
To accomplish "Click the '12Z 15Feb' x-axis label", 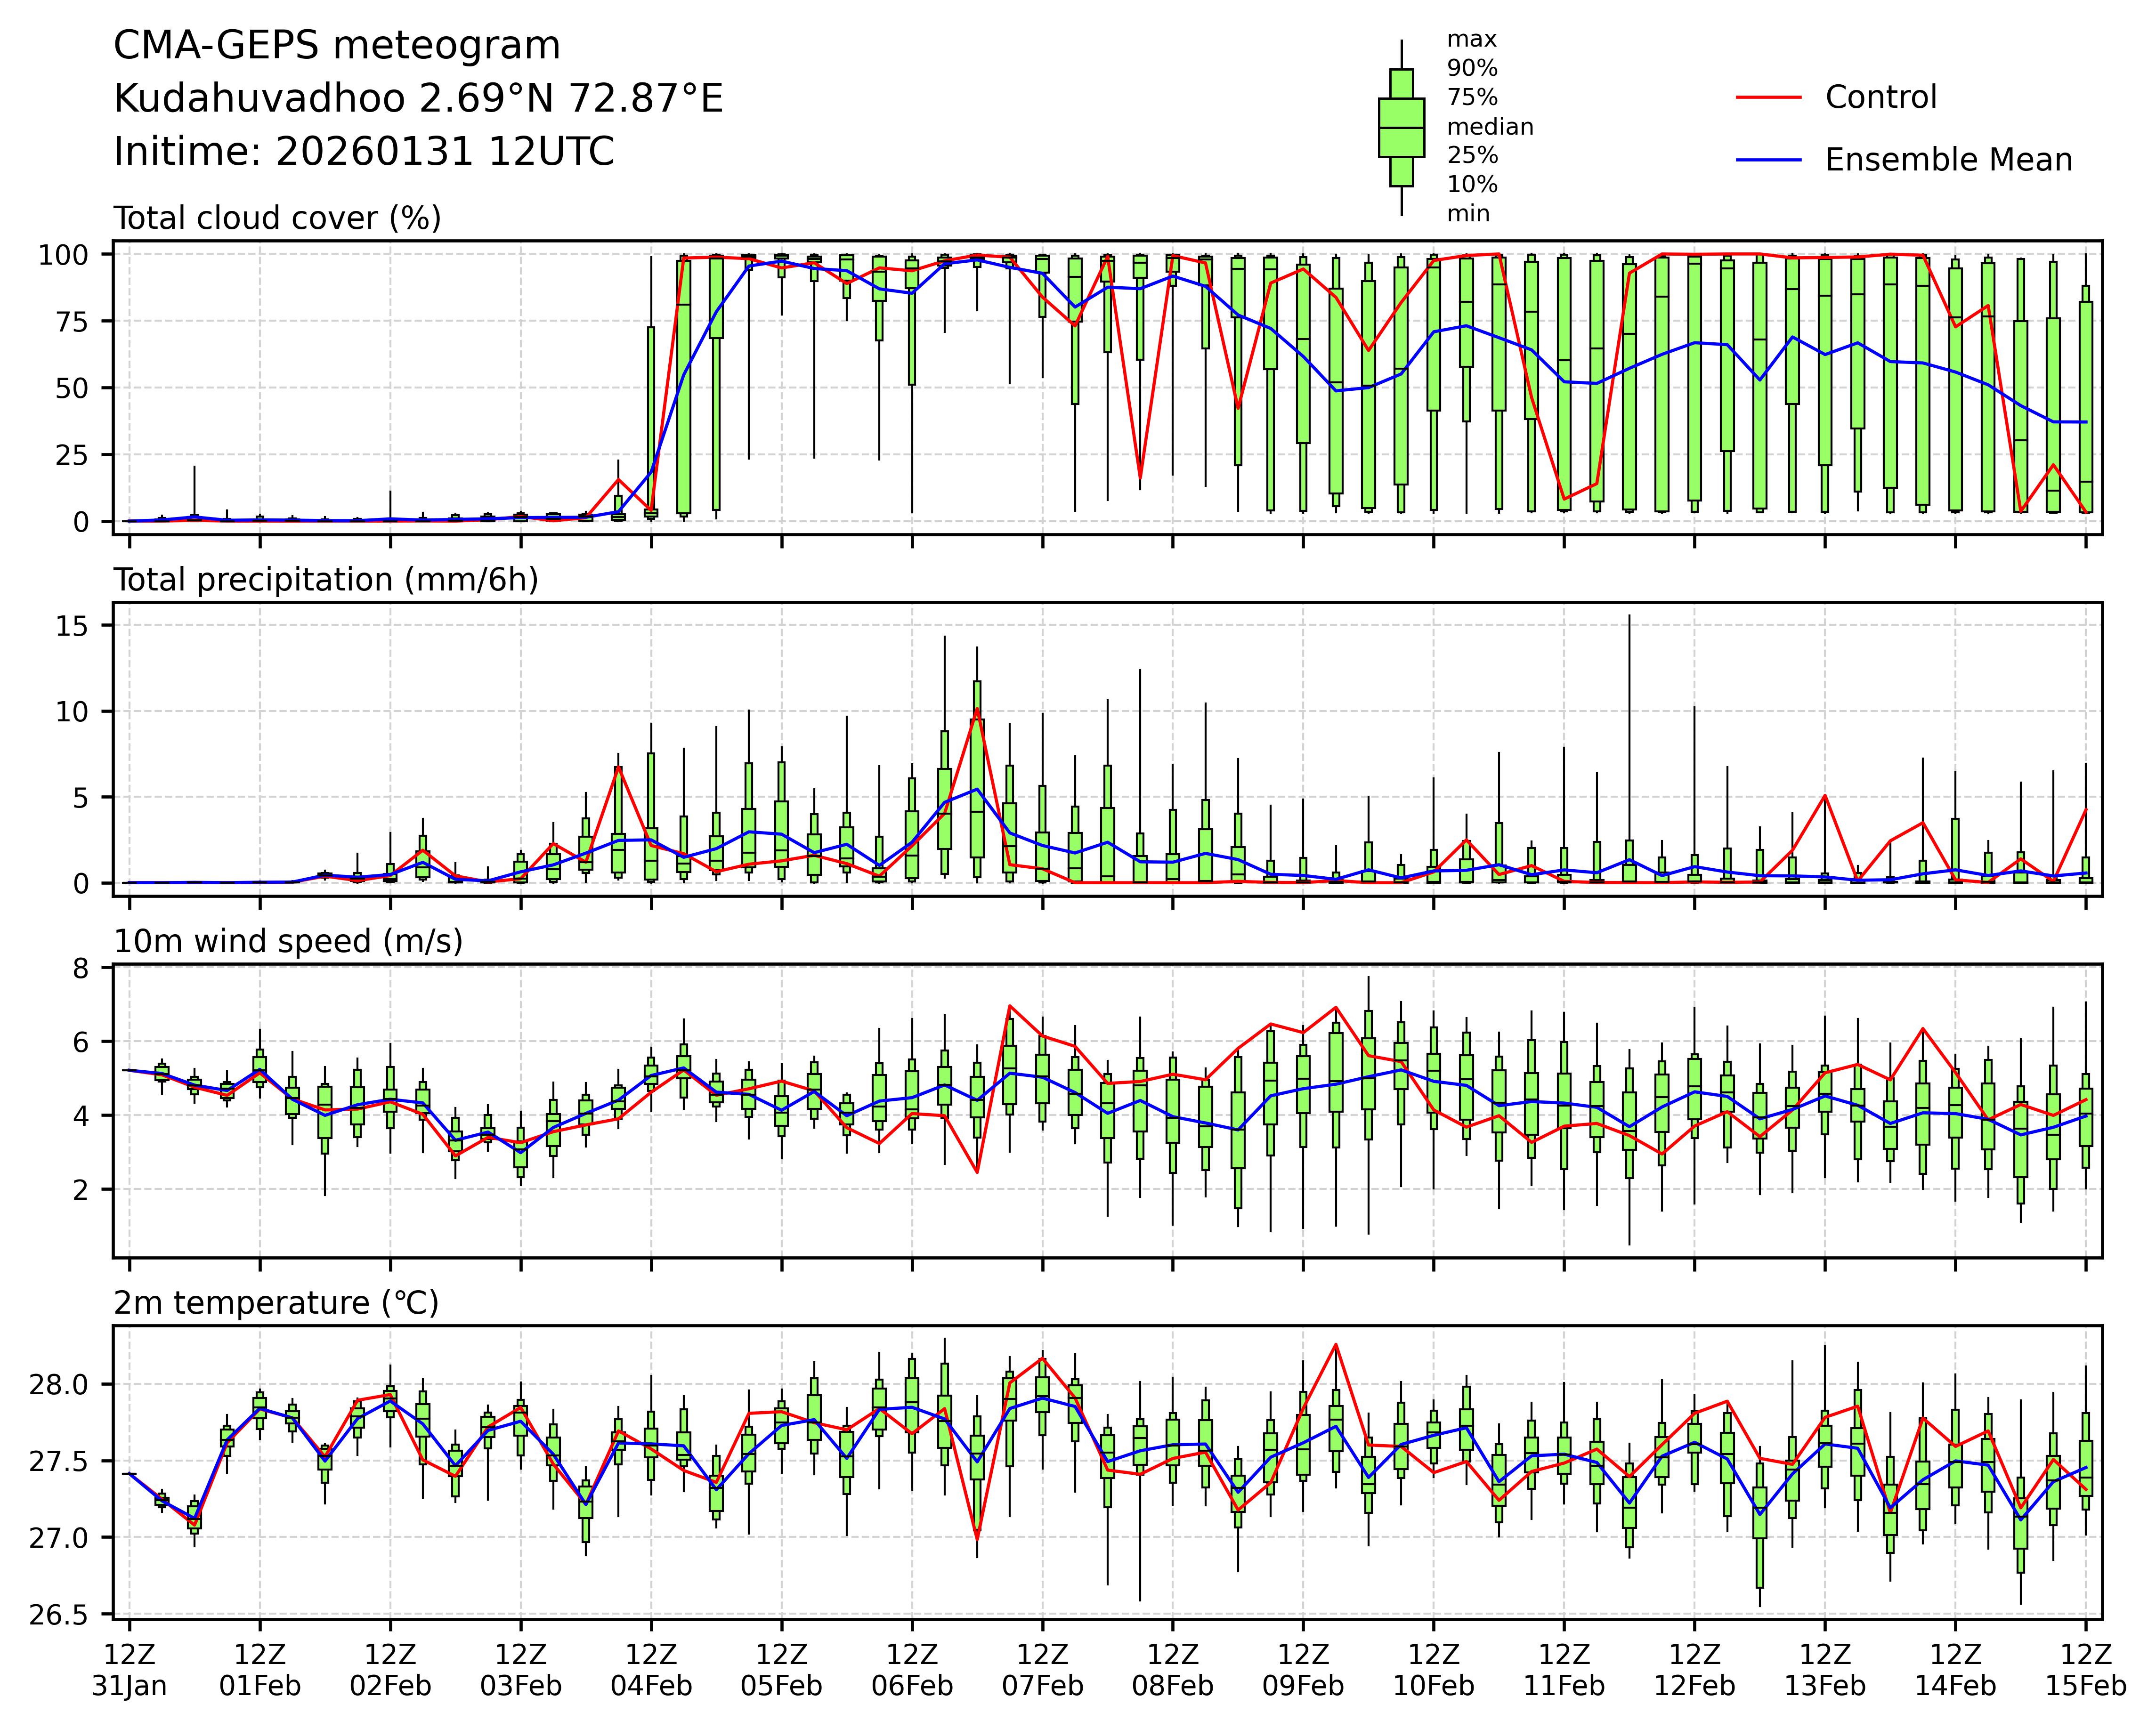I will 2085,1669.
